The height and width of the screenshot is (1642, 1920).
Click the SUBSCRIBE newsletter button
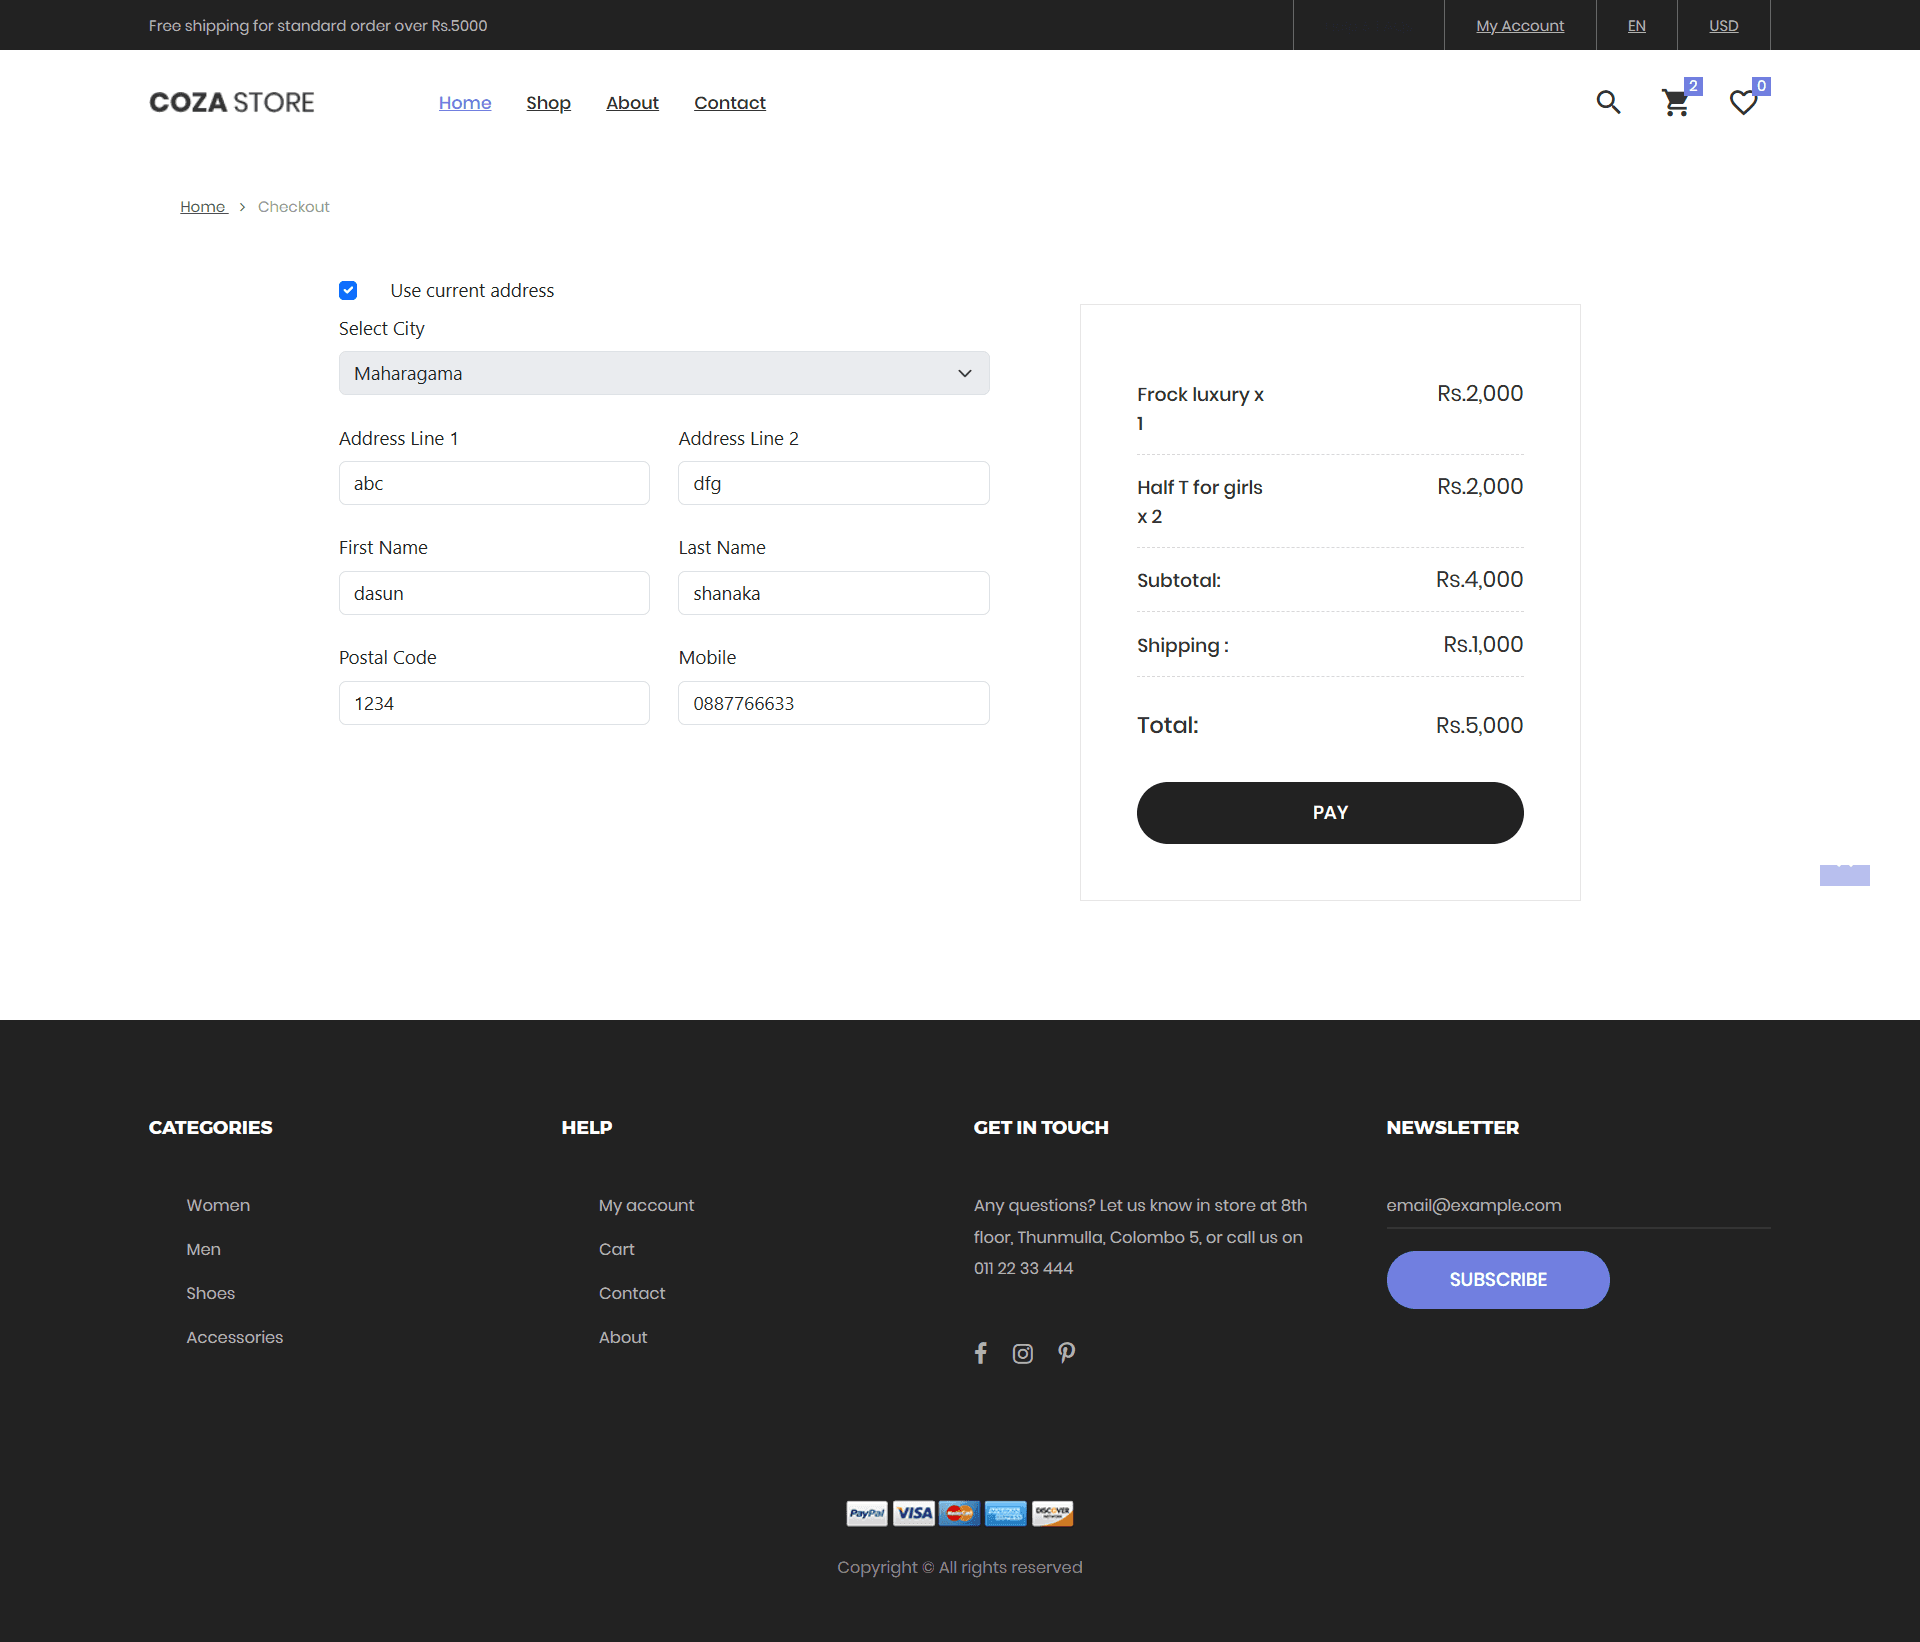[x=1498, y=1280]
